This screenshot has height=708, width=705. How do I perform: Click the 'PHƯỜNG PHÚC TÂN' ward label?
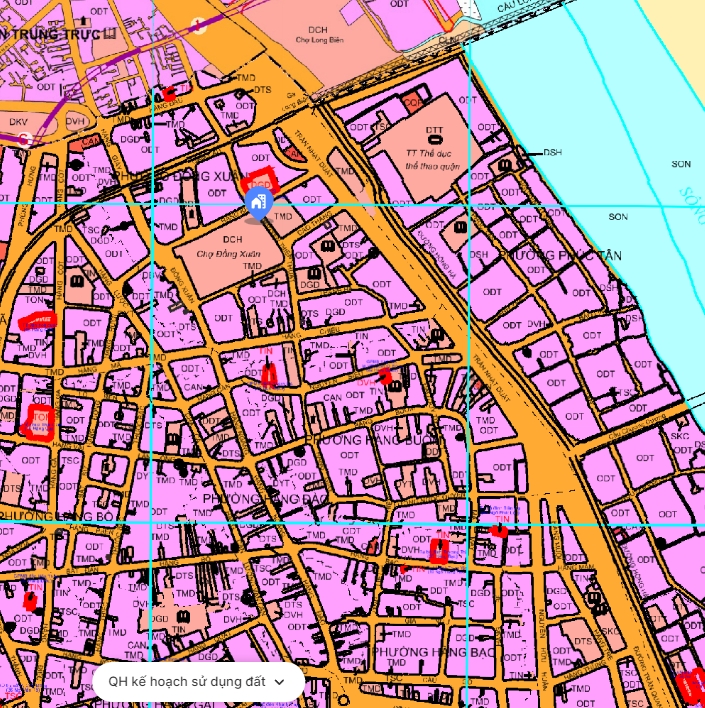[560, 256]
